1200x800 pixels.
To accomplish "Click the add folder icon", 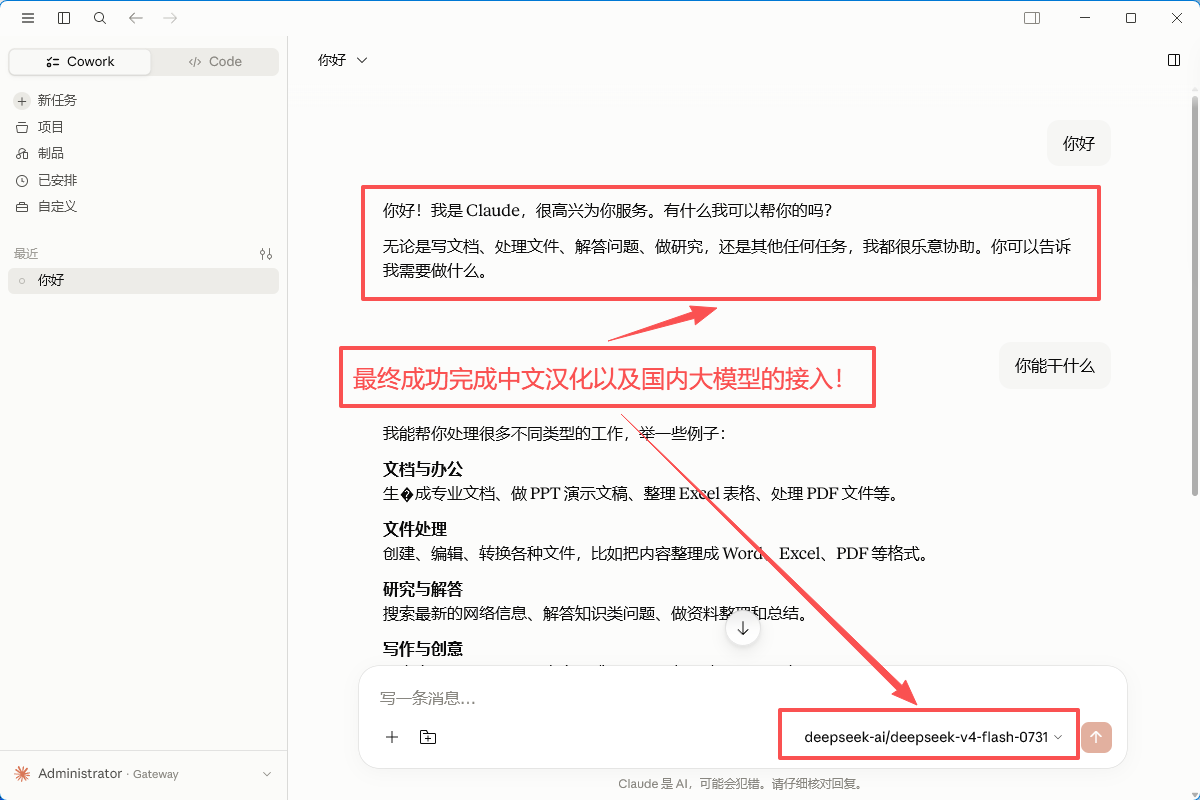I will [428, 737].
